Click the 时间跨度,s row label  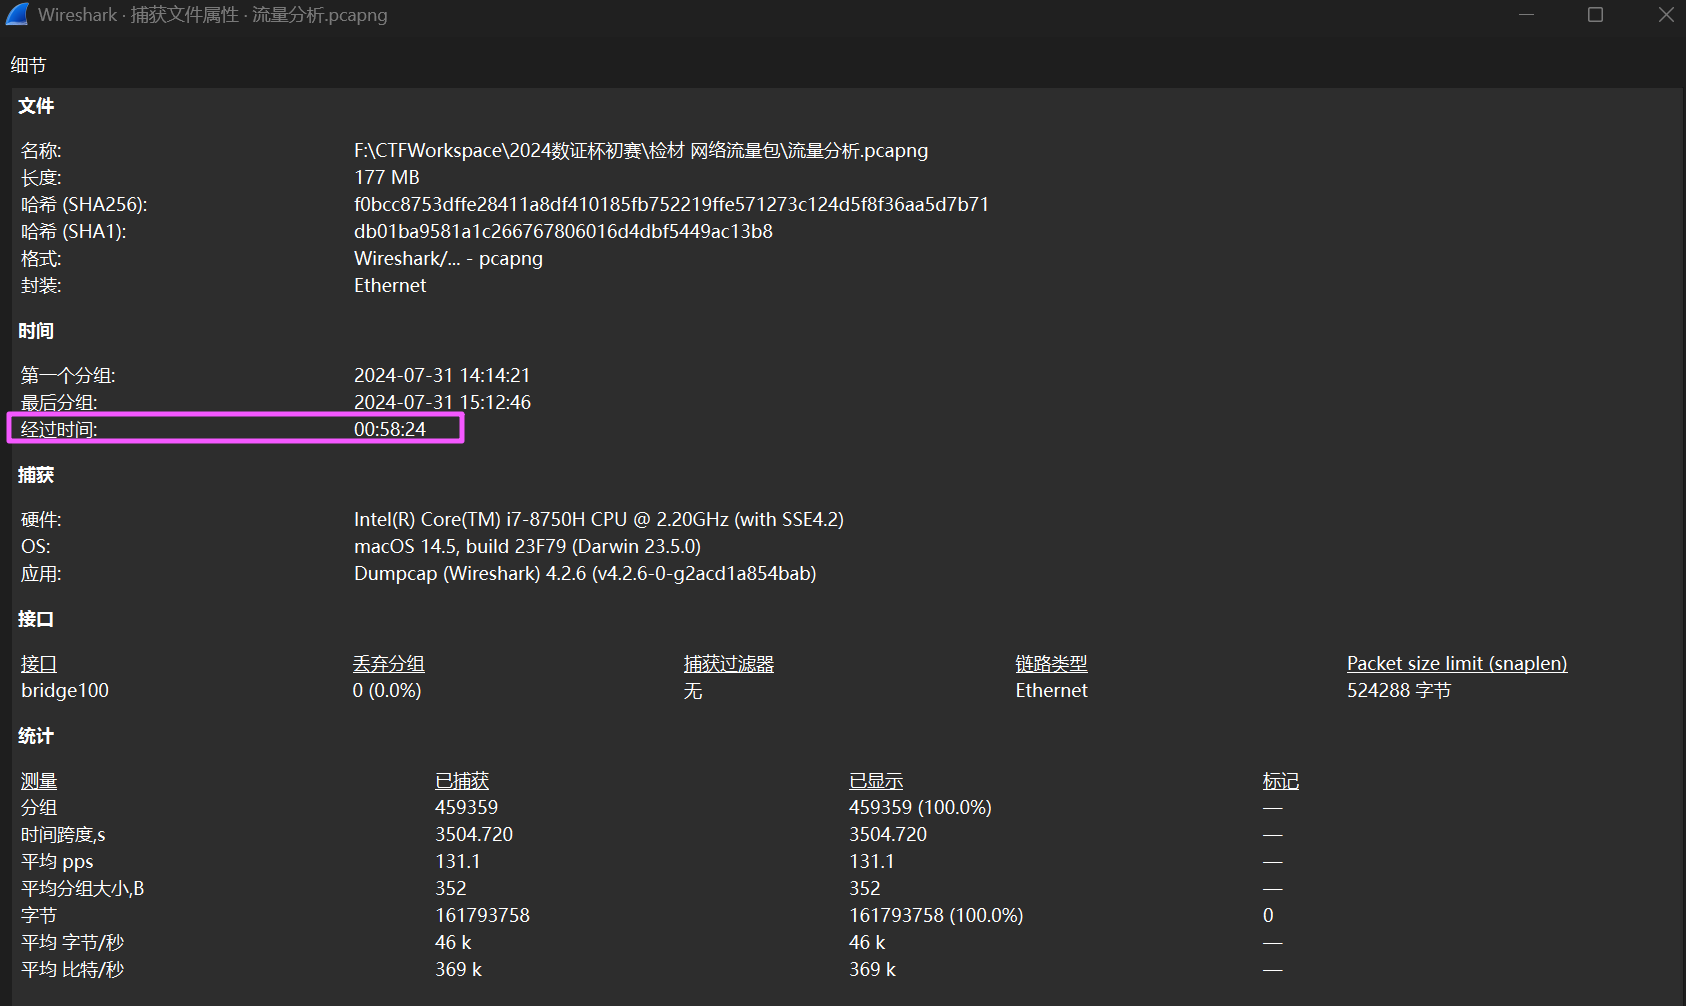coord(63,834)
